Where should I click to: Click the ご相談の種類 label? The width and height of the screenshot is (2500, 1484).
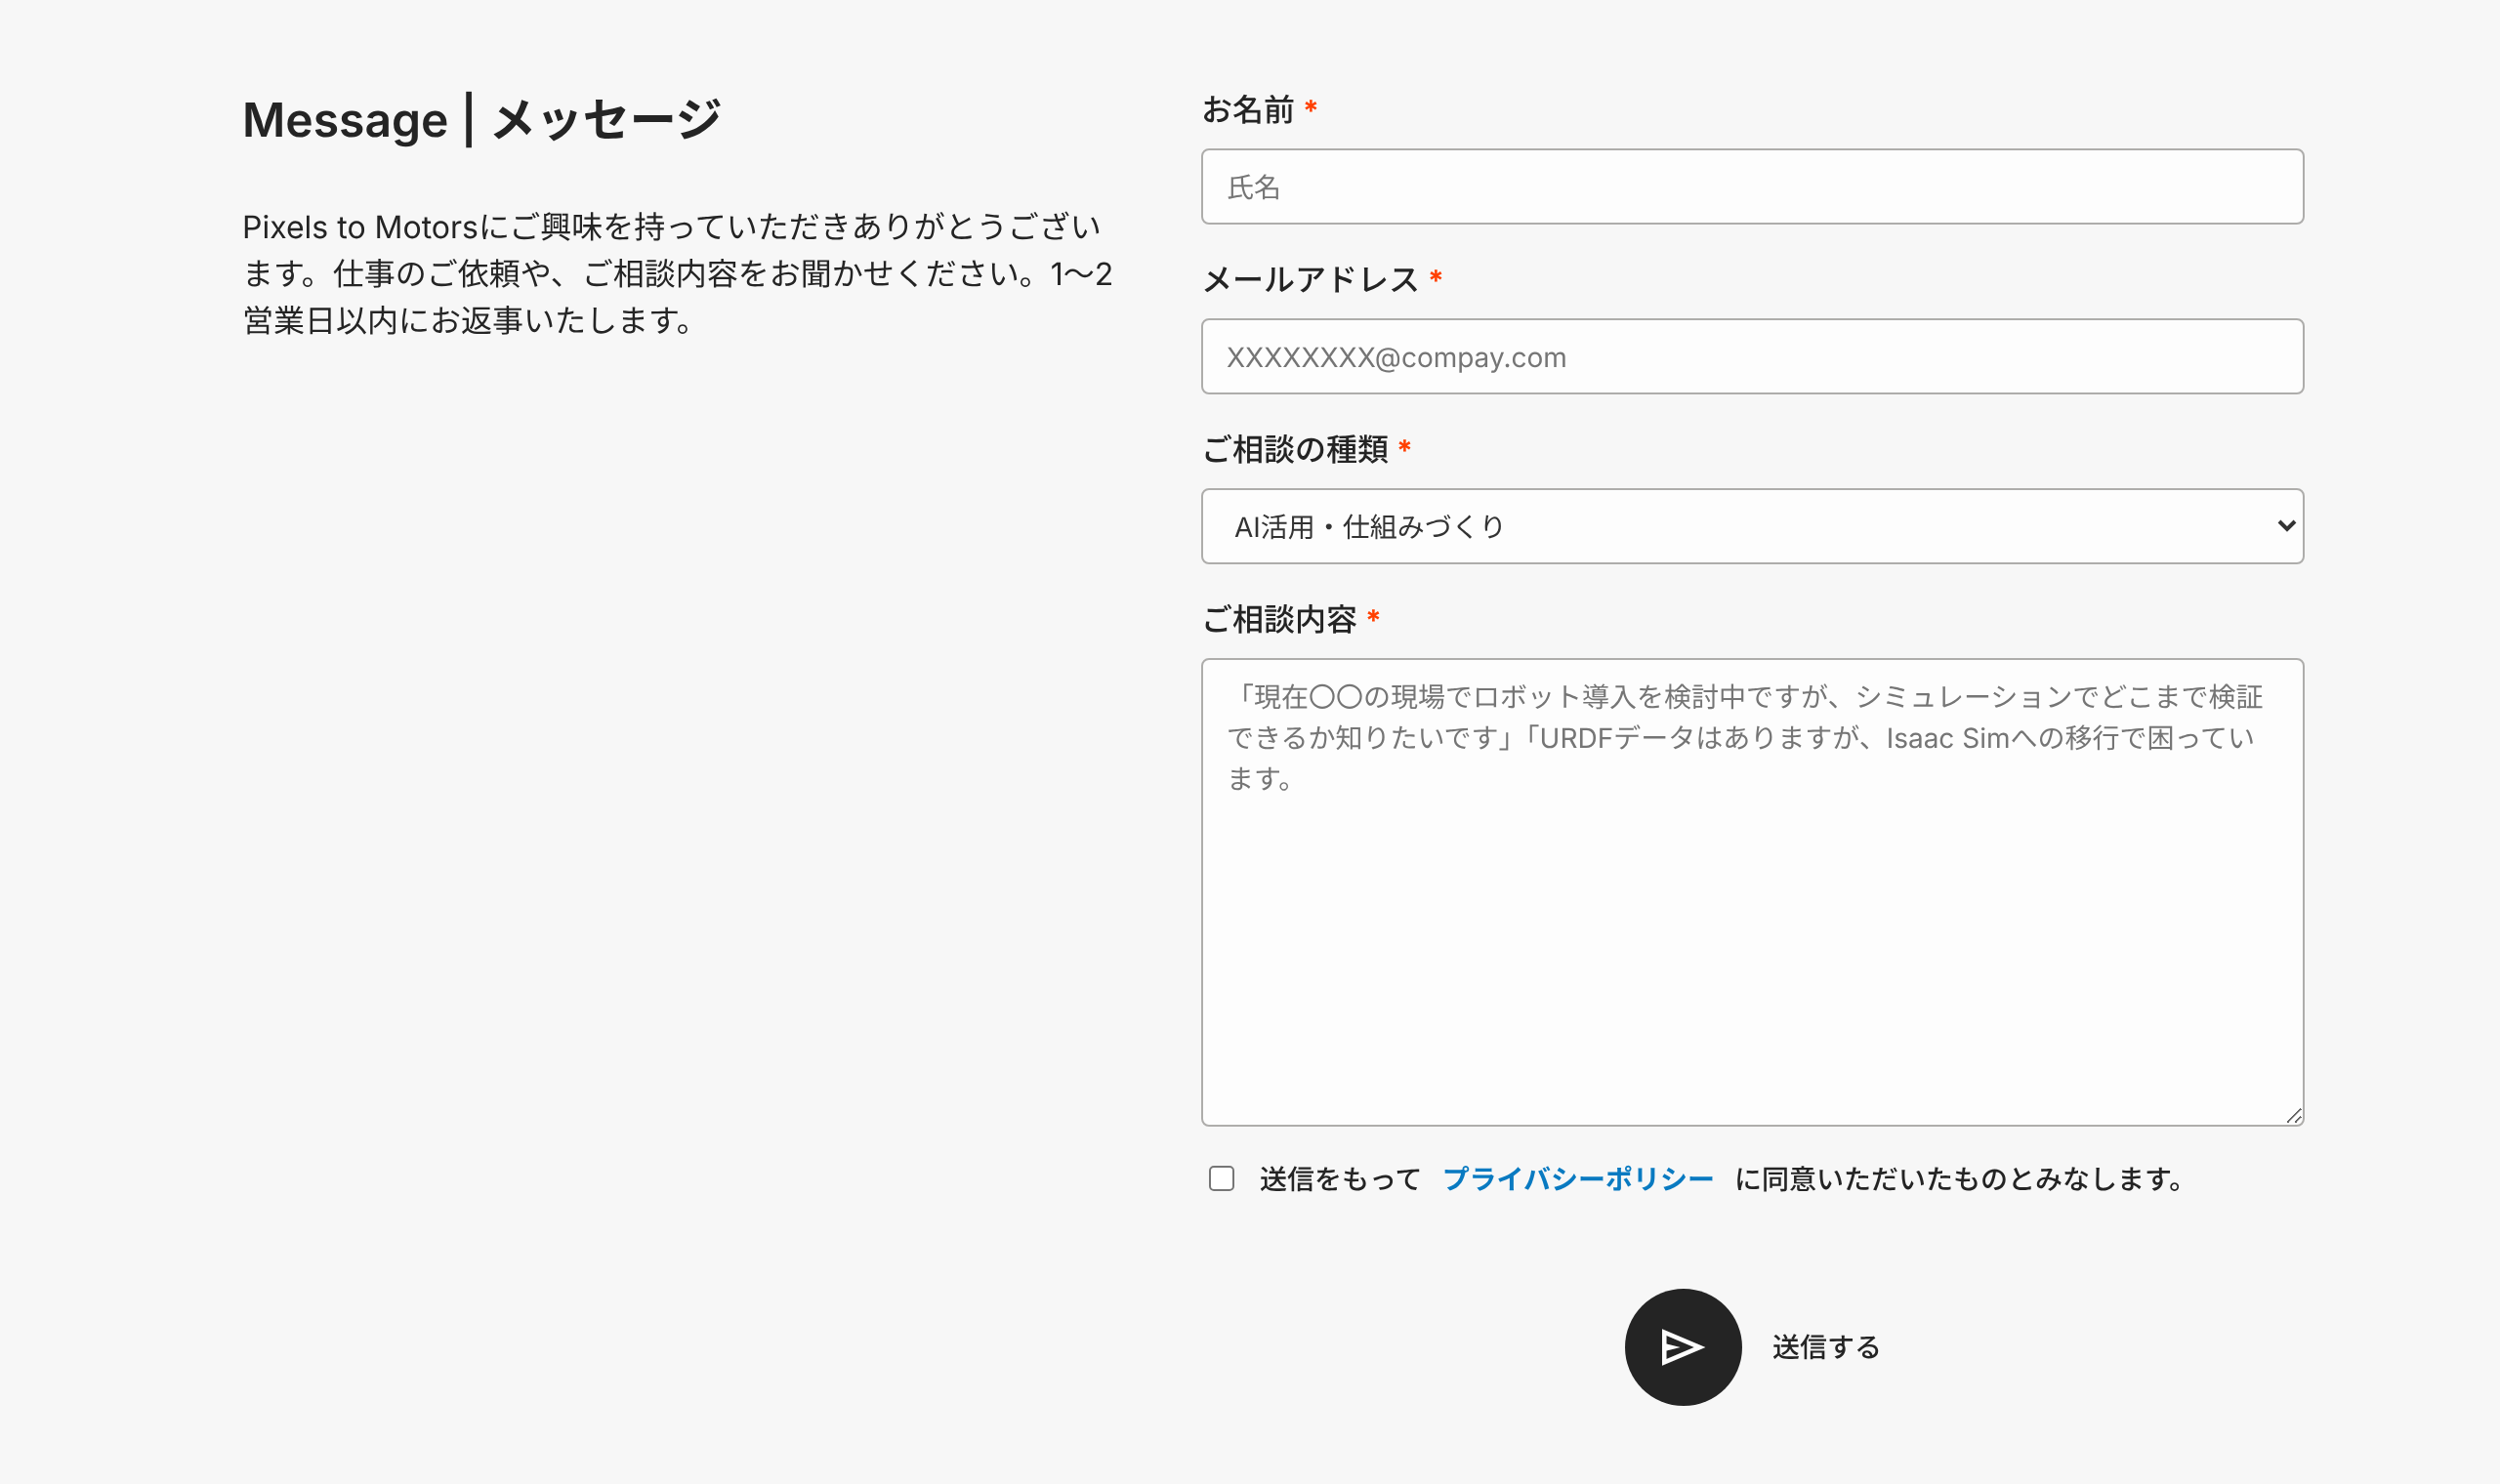click(1295, 449)
